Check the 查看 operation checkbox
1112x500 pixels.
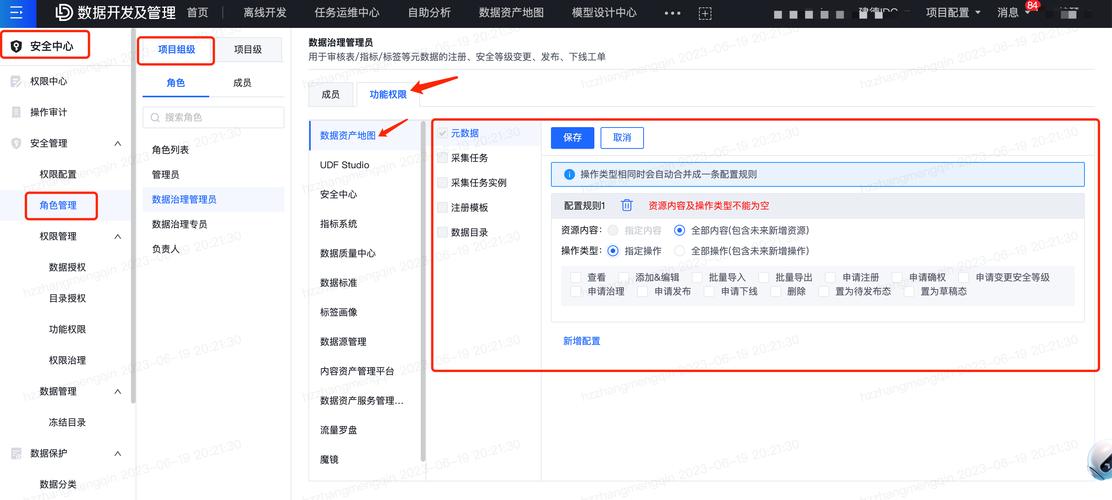(575, 277)
